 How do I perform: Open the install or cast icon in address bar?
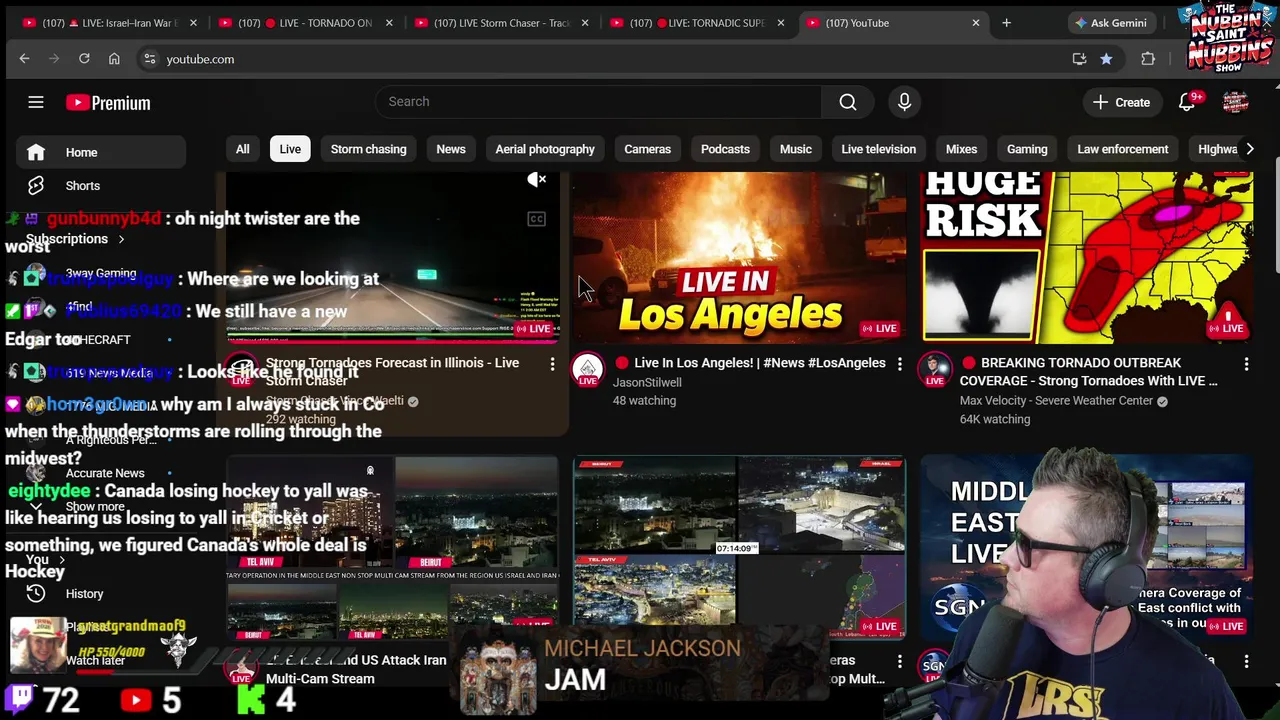tap(1079, 59)
